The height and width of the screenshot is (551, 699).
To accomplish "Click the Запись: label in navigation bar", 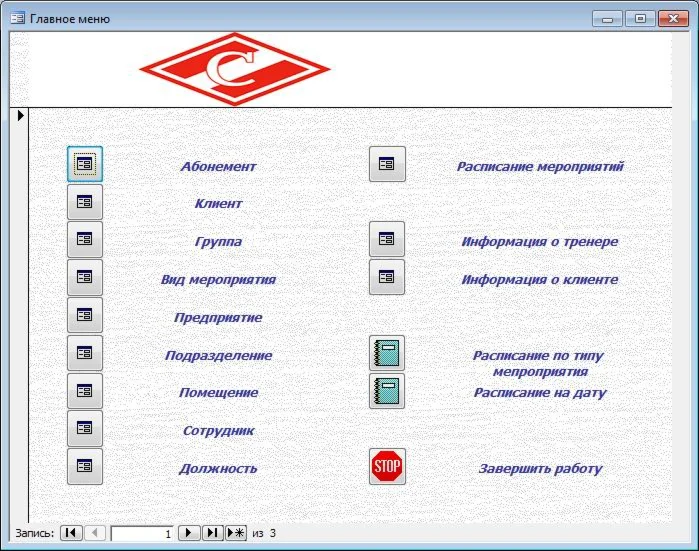I will [x=34, y=533].
